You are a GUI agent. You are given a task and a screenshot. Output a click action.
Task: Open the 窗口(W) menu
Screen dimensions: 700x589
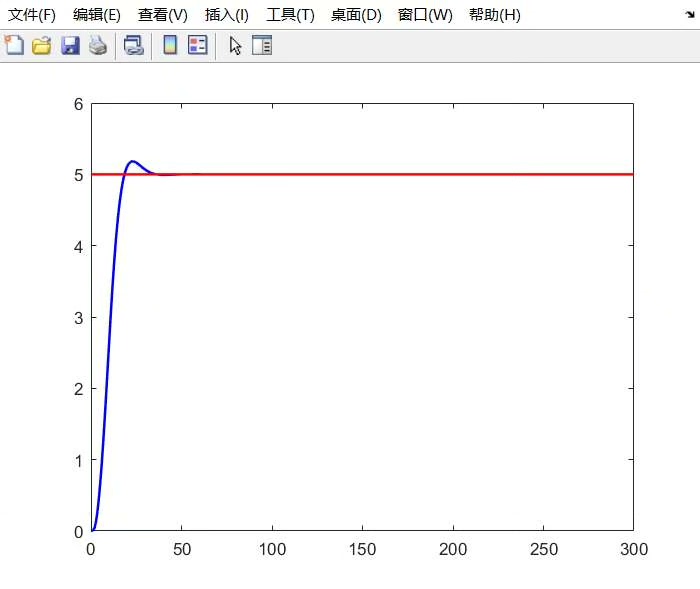(x=425, y=15)
